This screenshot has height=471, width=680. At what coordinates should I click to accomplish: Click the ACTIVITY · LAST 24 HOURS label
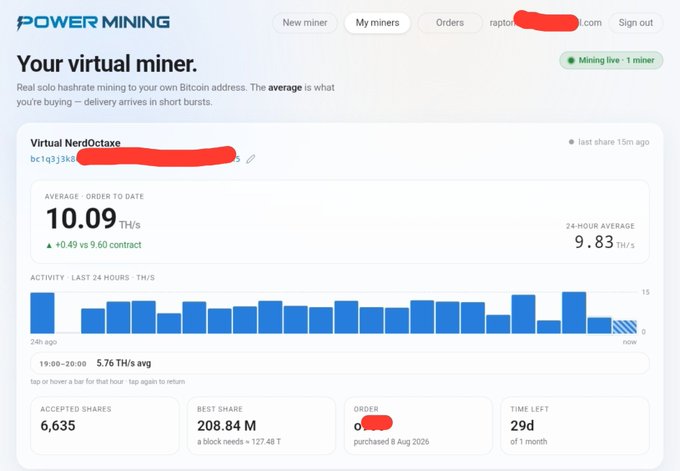pyautogui.click(x=92, y=278)
